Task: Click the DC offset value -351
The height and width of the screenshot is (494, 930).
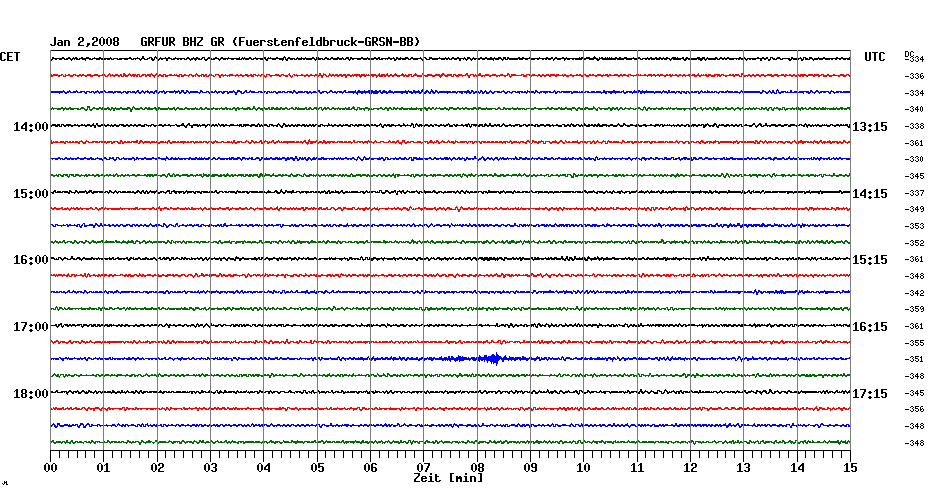Action: coord(914,359)
